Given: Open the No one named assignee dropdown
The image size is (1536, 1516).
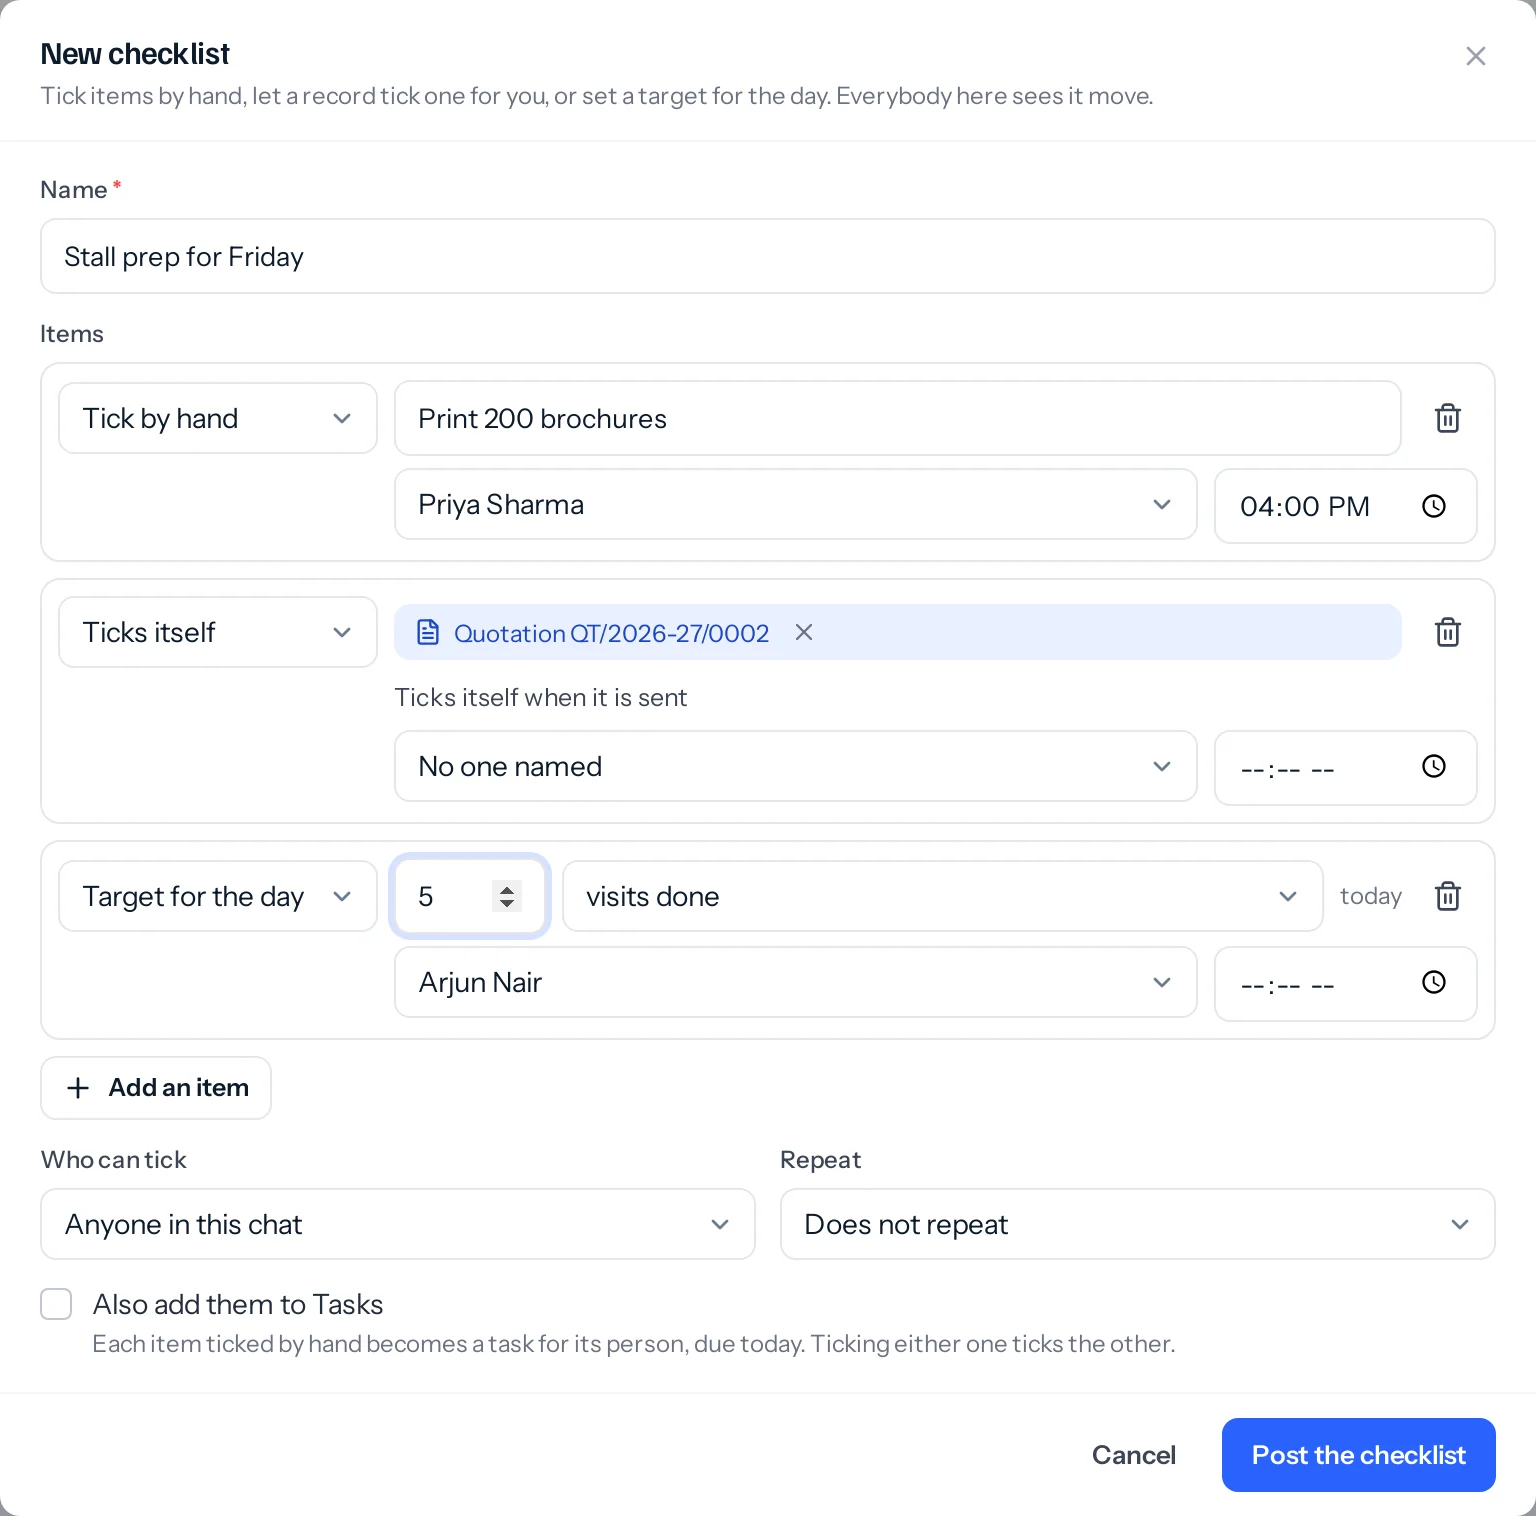Looking at the screenshot, I should click(x=796, y=766).
